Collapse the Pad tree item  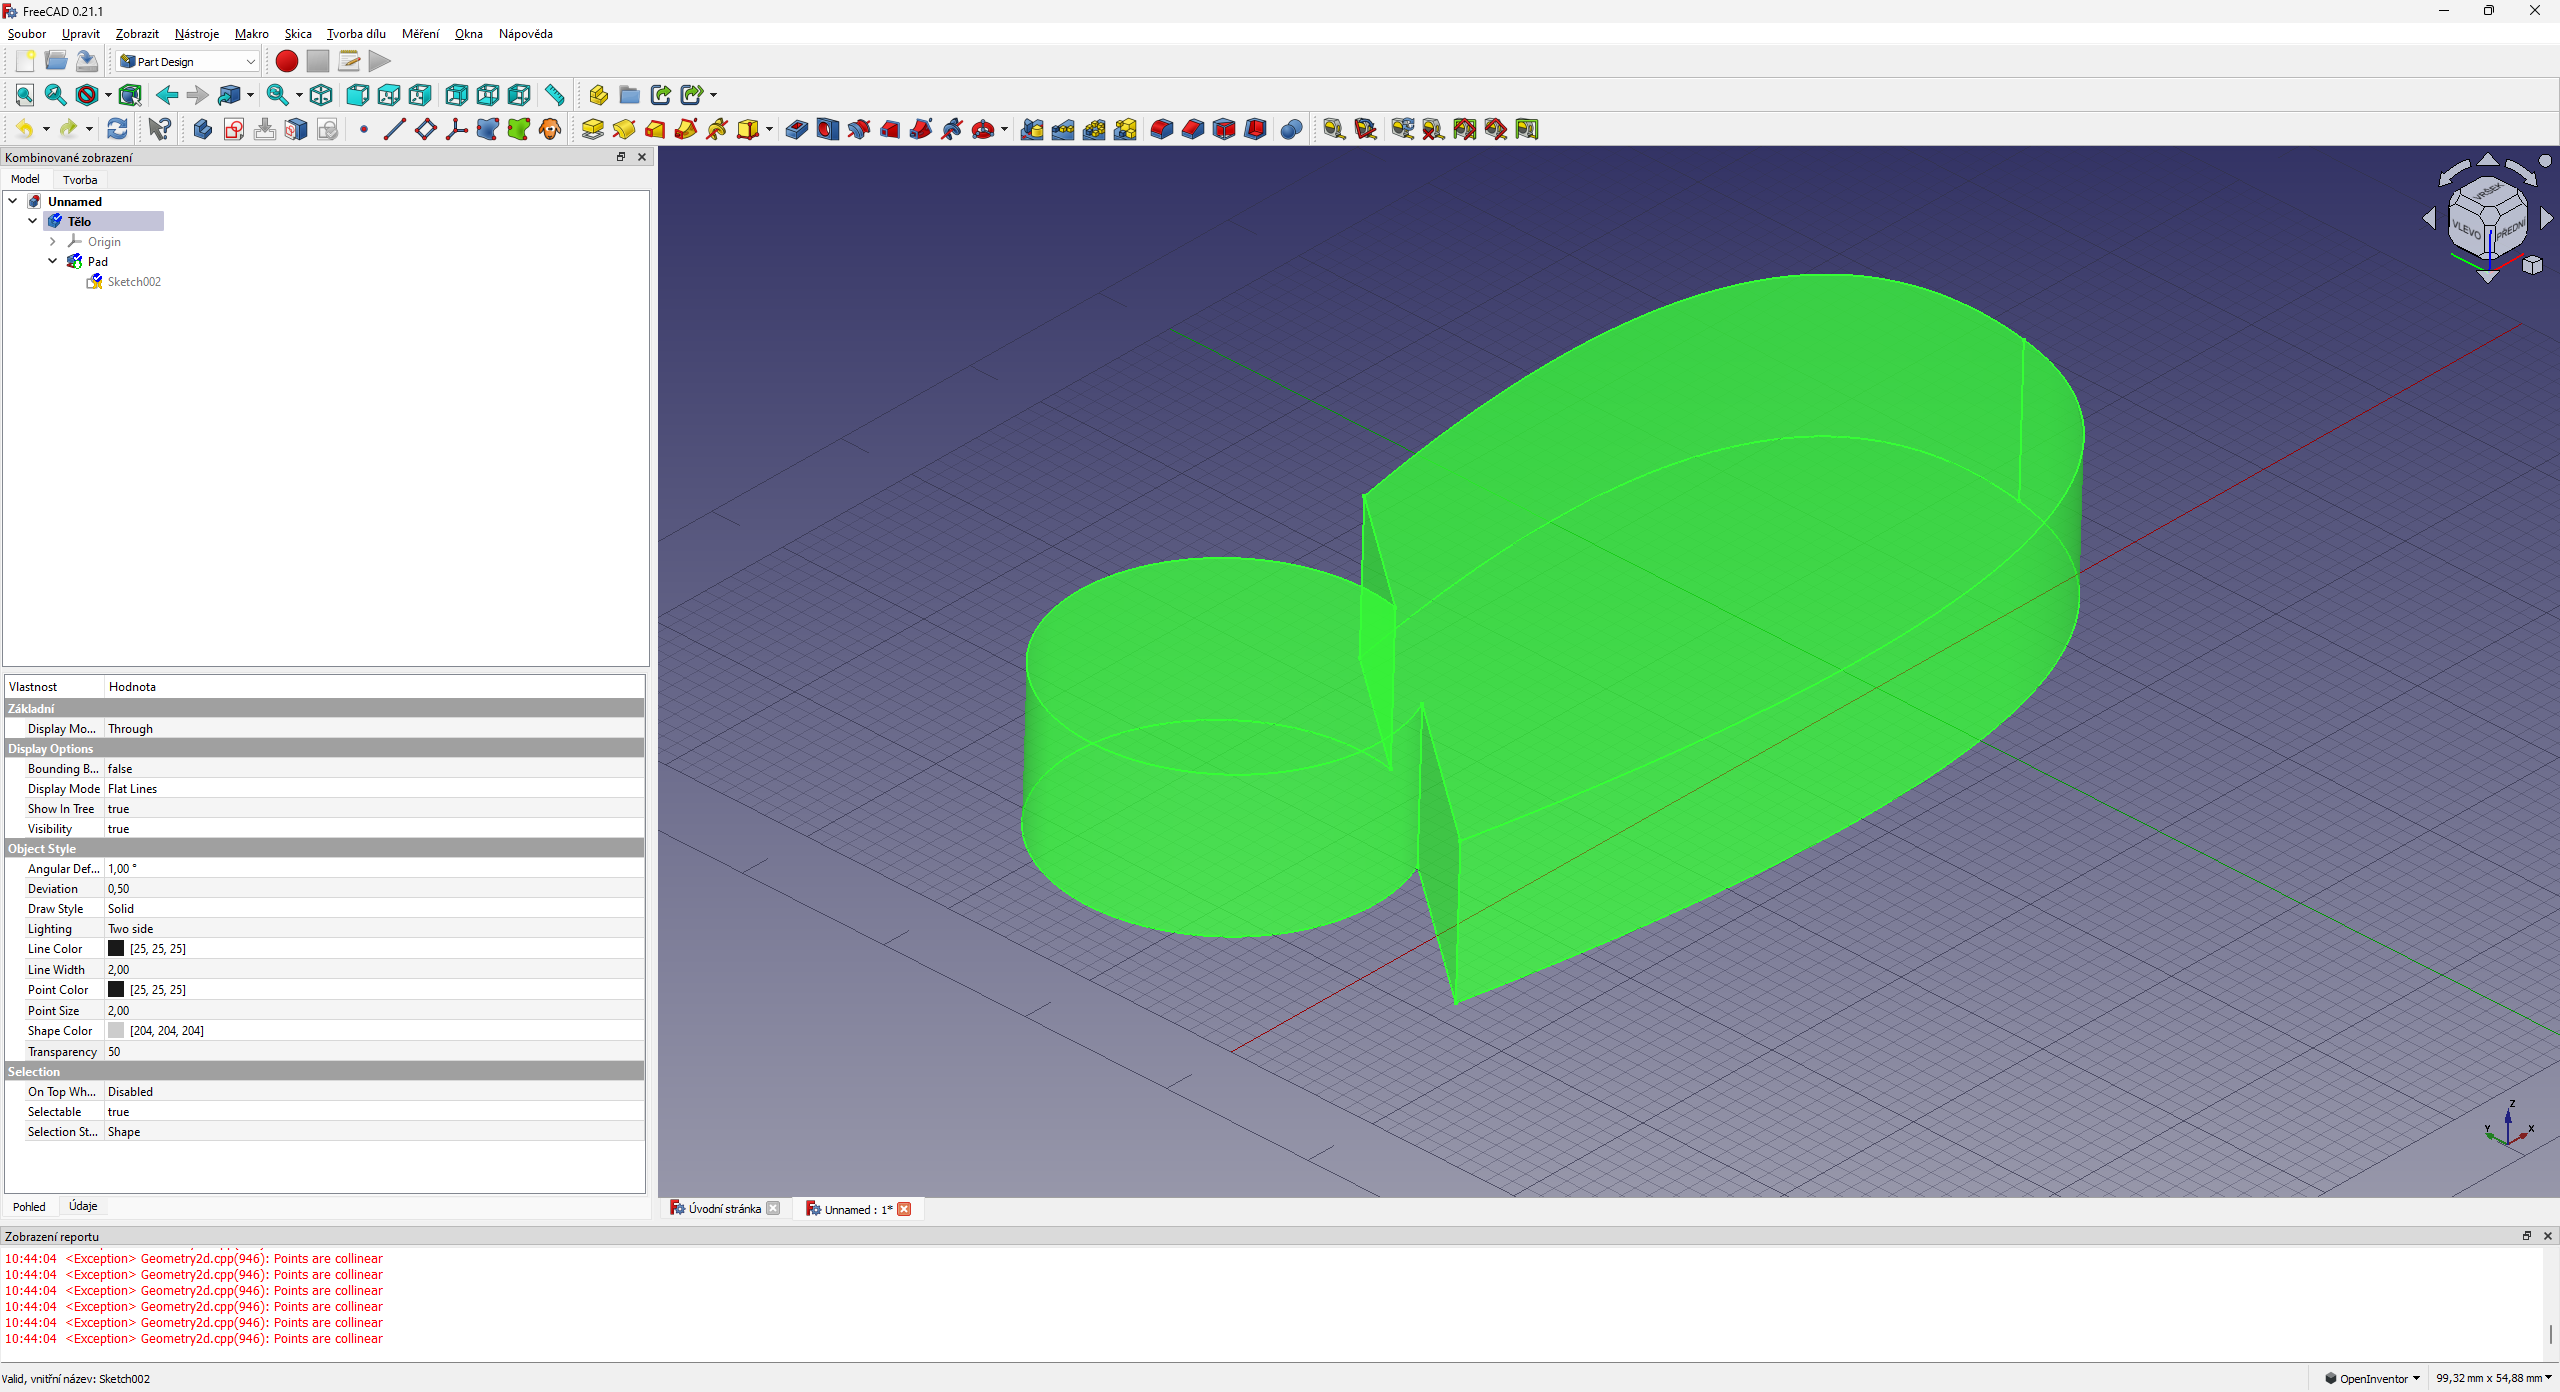pyautogui.click(x=53, y=261)
